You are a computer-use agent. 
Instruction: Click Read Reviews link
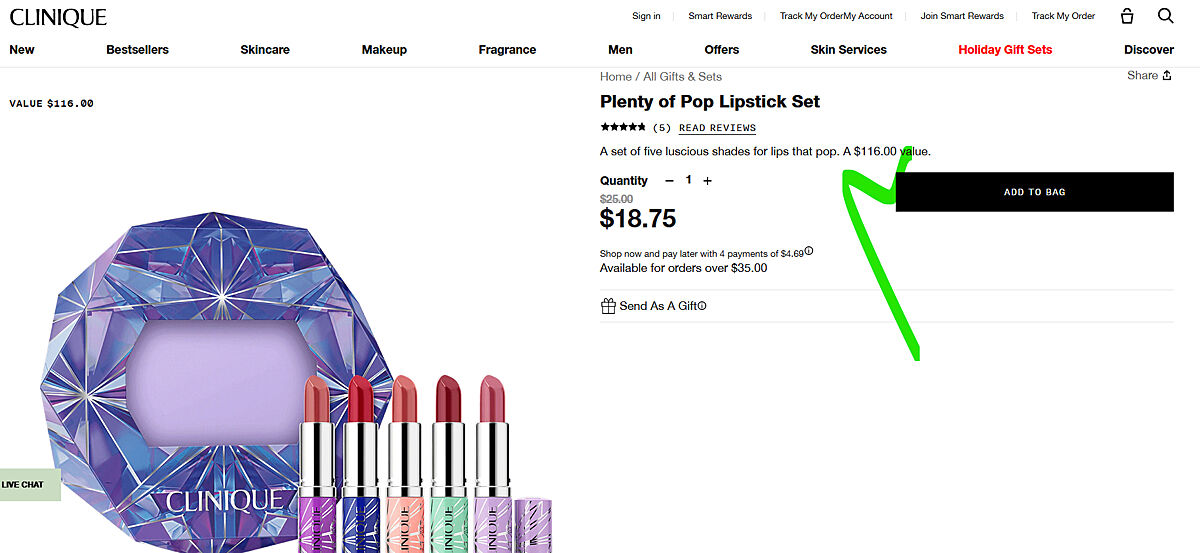coord(717,128)
